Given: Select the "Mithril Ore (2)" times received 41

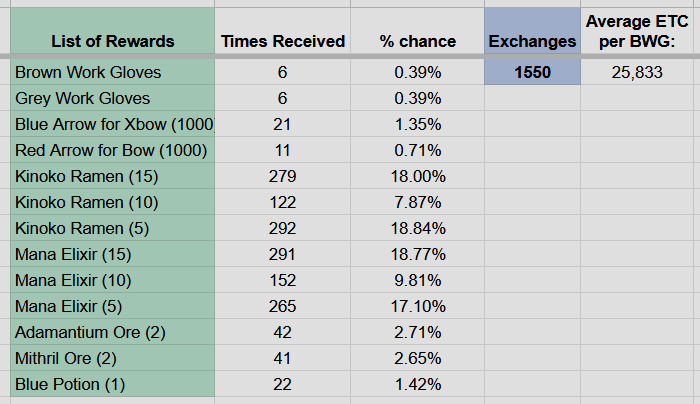Looking at the screenshot, I should (x=283, y=358).
